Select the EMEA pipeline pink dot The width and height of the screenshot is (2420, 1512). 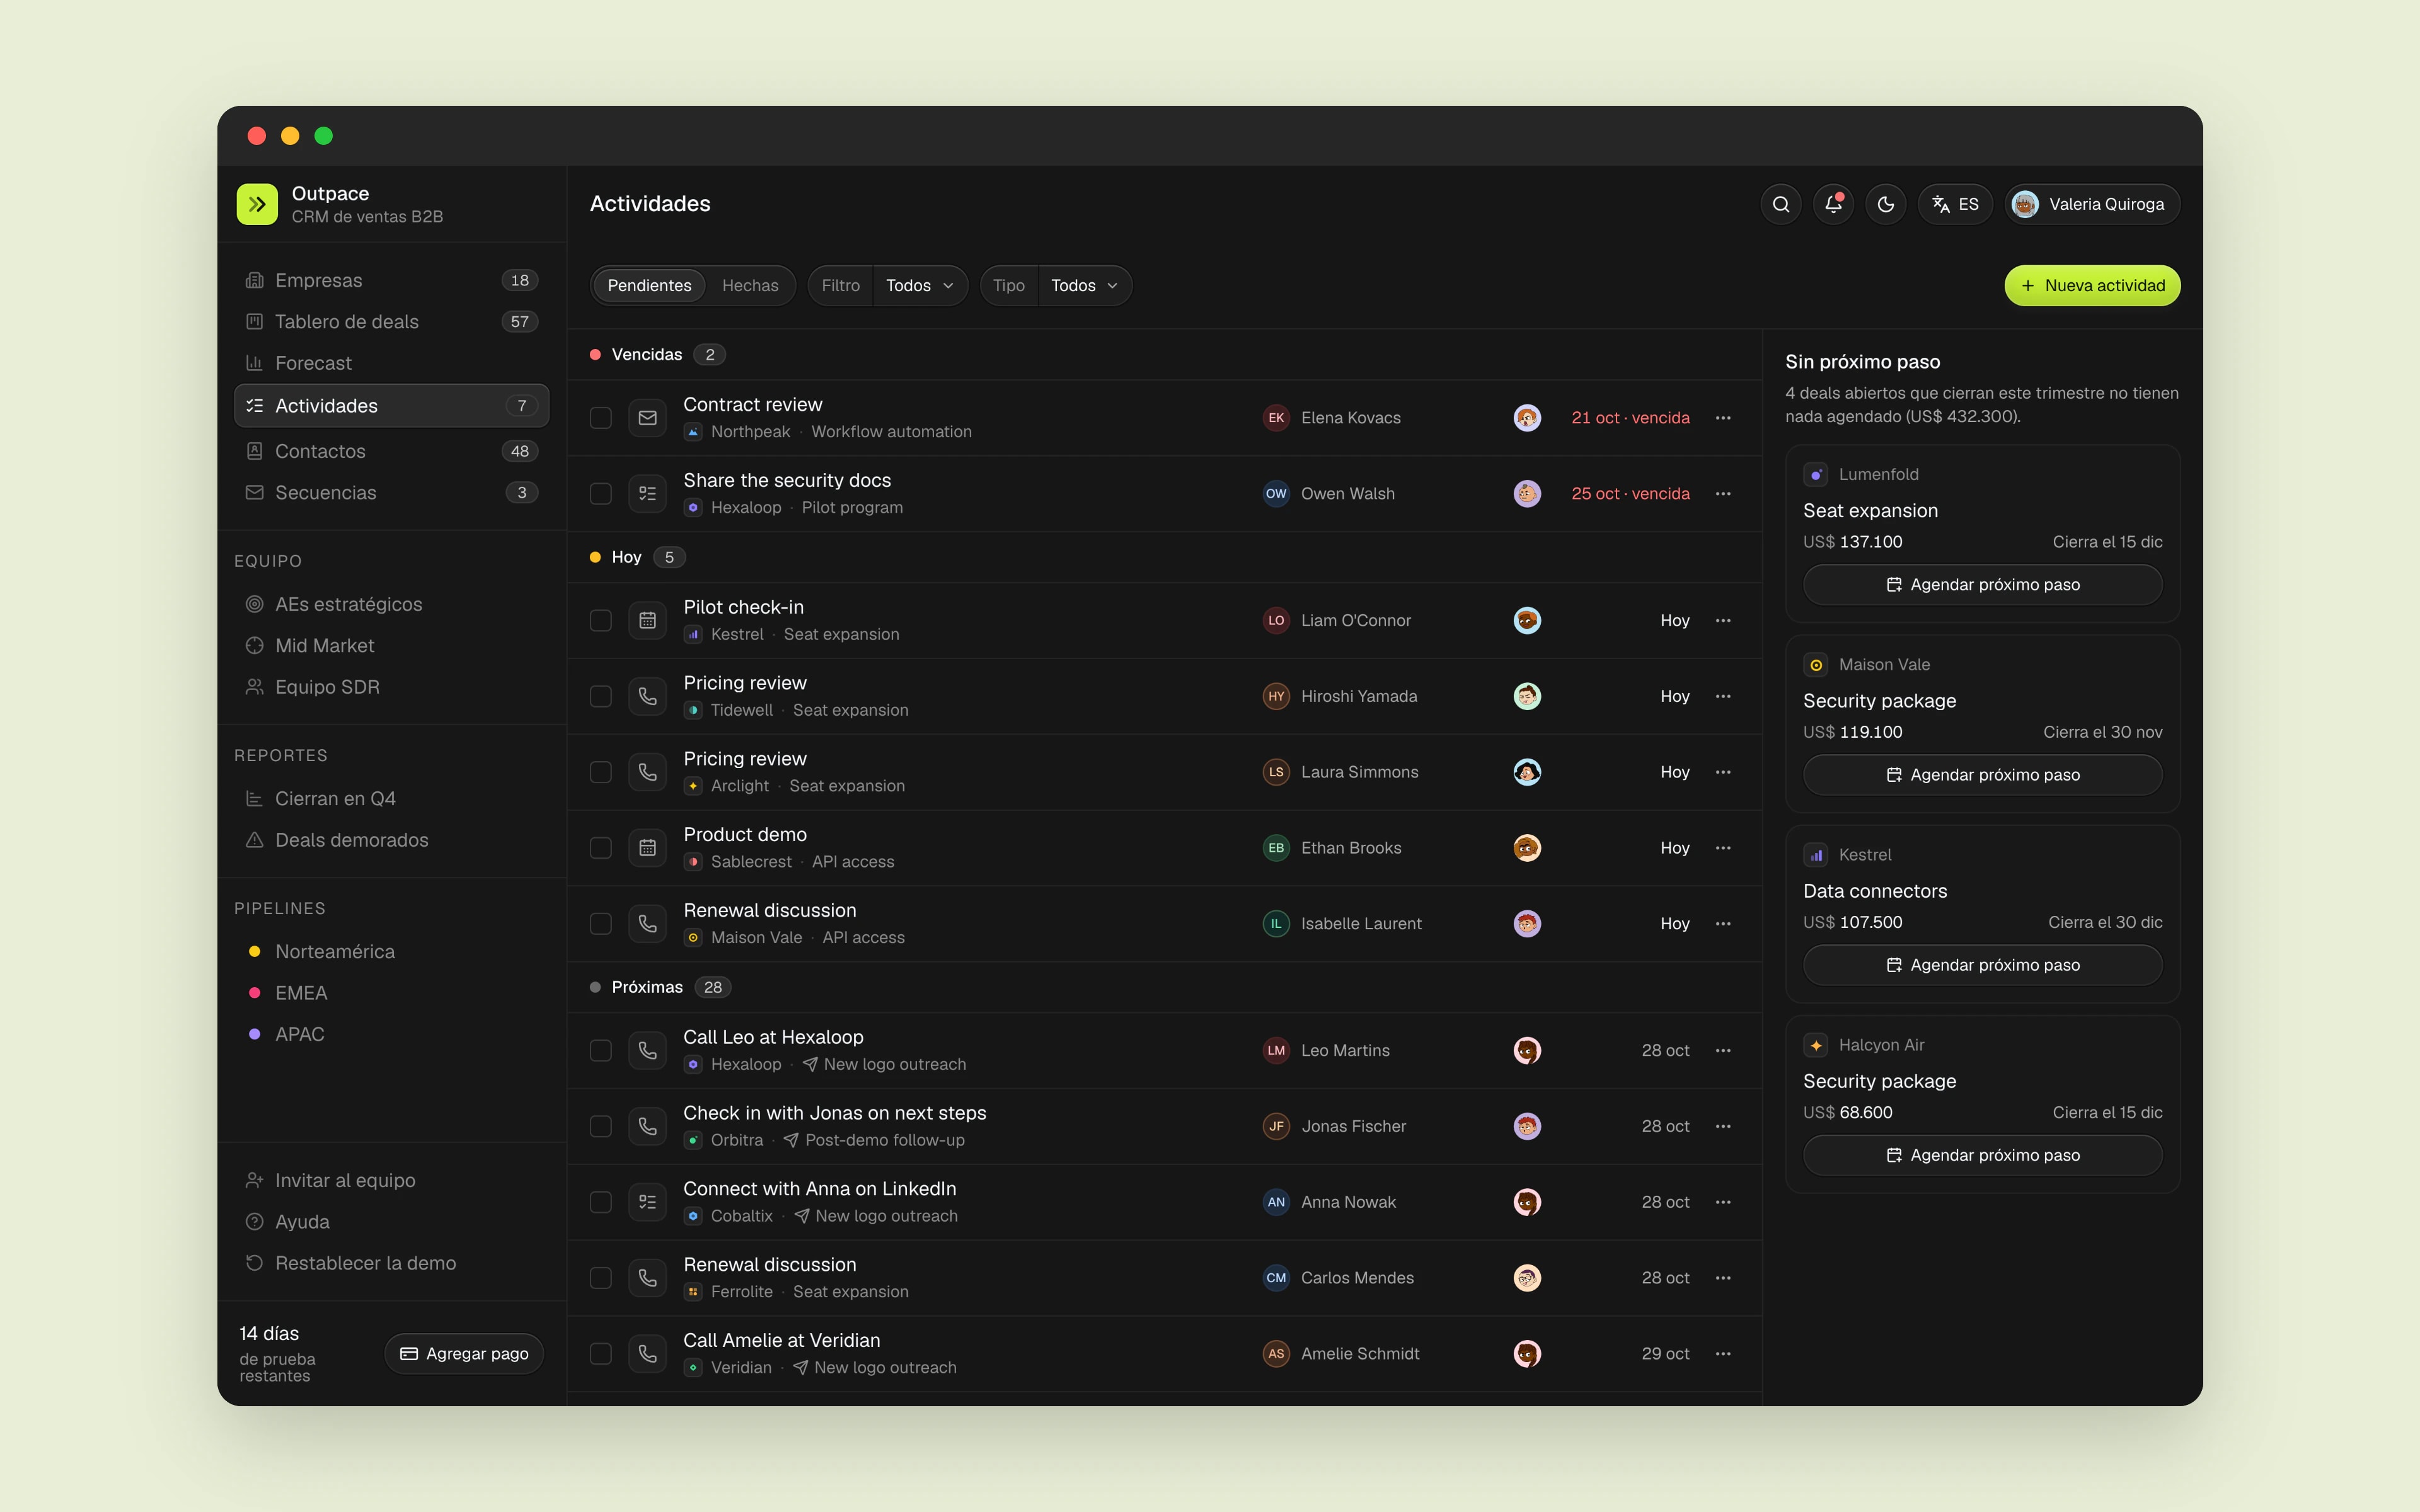click(254, 993)
